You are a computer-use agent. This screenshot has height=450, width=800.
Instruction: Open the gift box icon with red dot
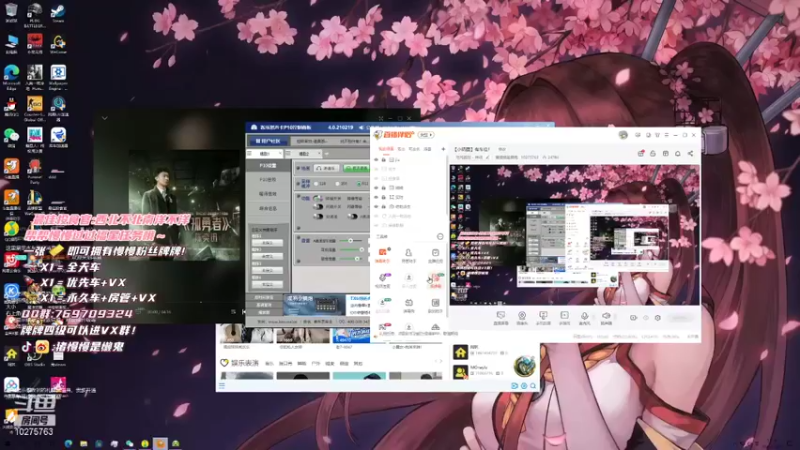[x=640, y=154]
